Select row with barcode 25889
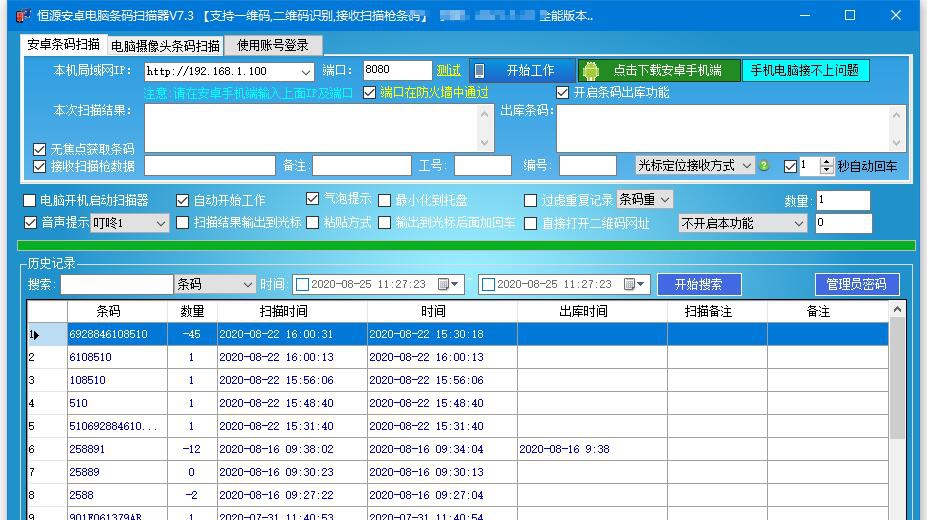927x520 pixels. [x=458, y=473]
